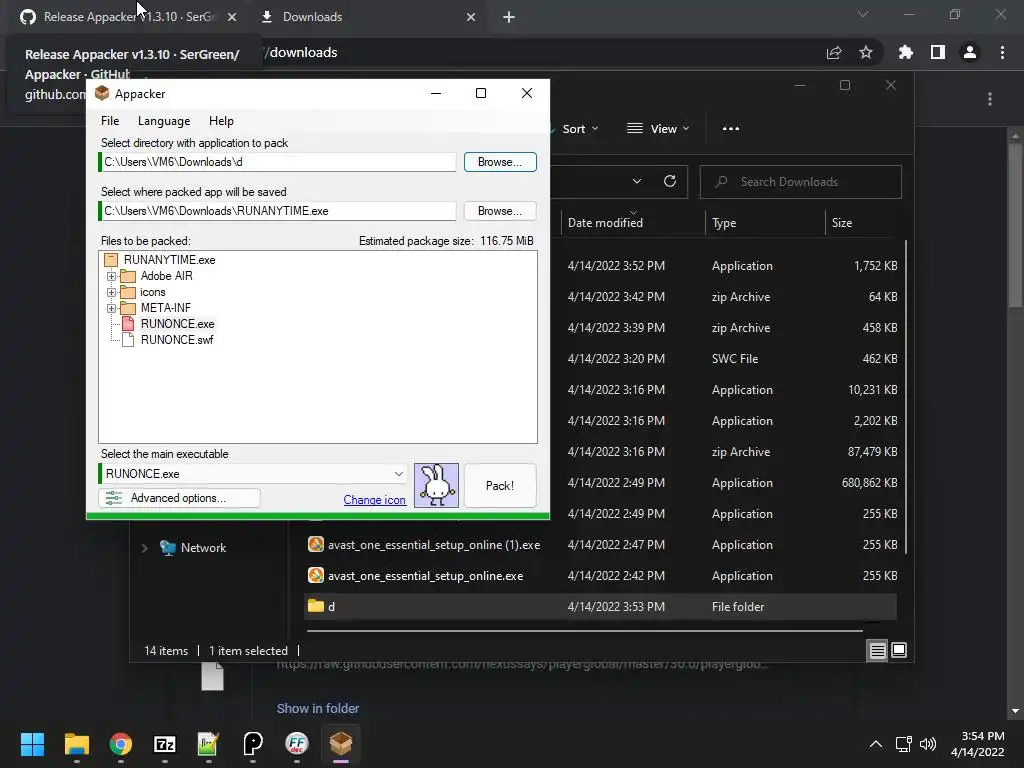Click Show in folder link in Chrome
Screen dimensions: 1024x768
[x=317, y=709]
